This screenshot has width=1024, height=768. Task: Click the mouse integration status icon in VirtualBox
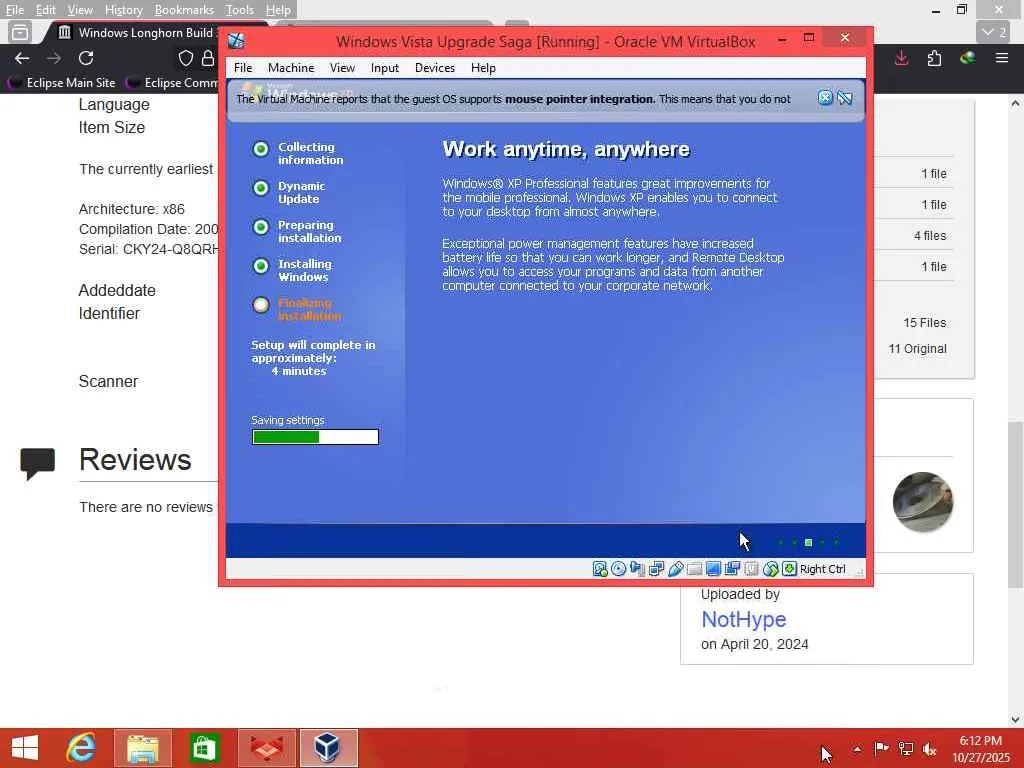tap(771, 569)
